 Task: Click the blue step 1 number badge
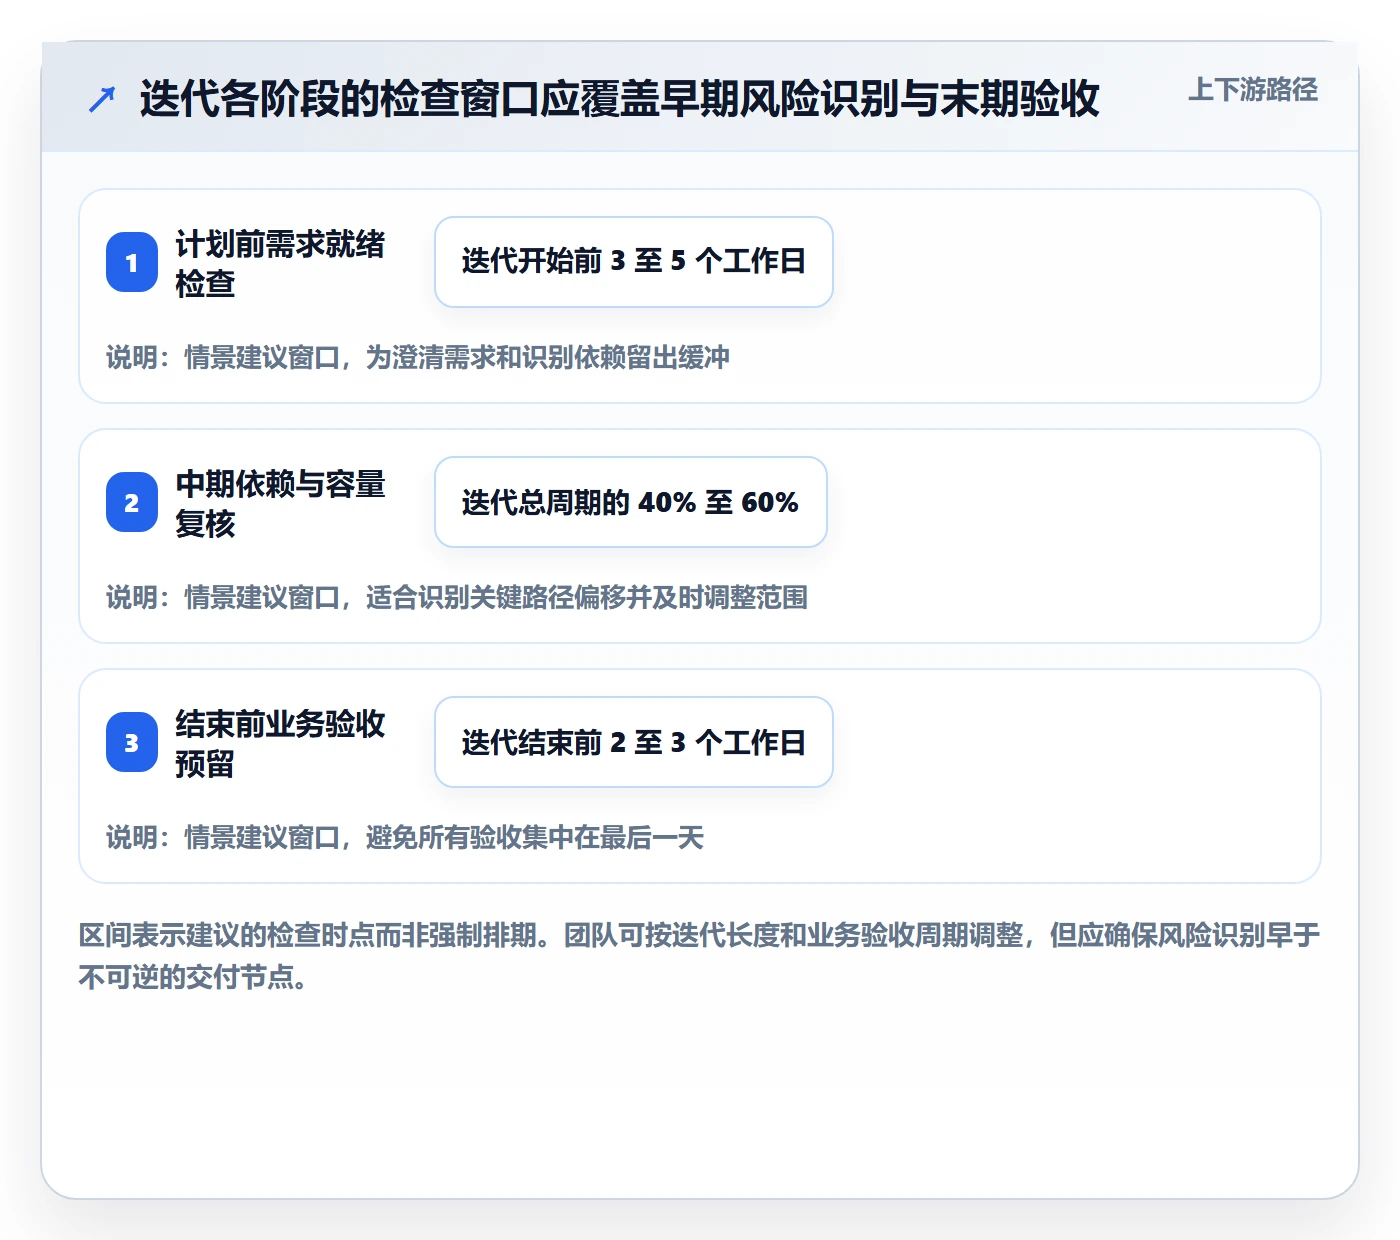pos(132,262)
